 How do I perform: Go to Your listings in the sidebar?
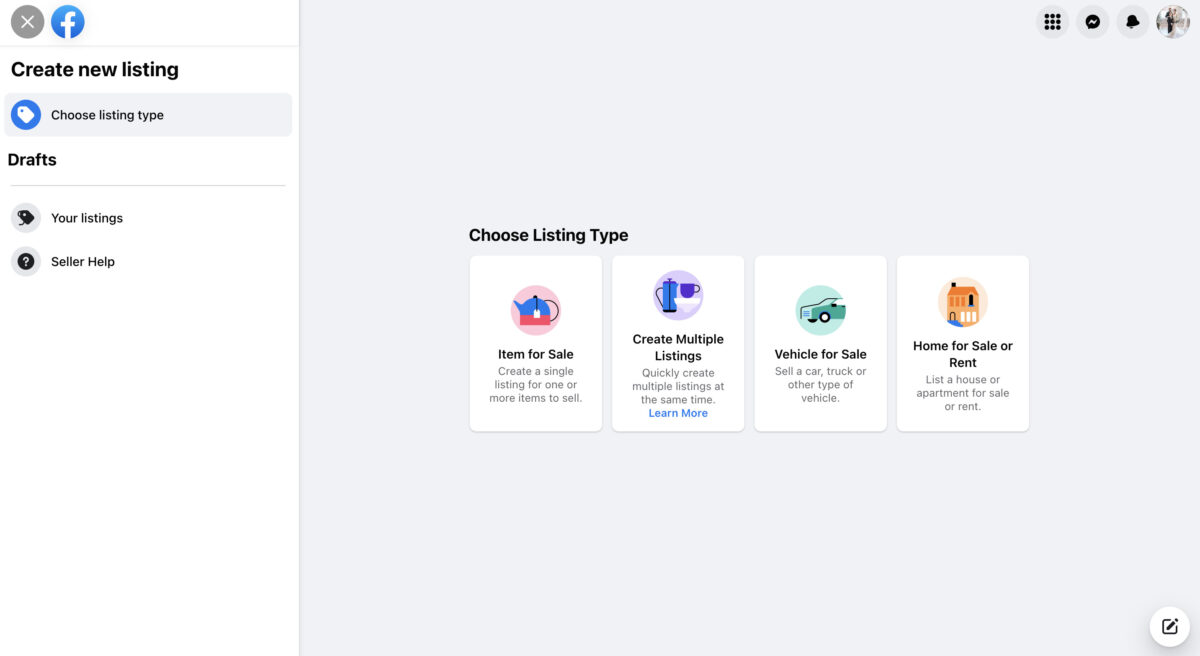[87, 217]
